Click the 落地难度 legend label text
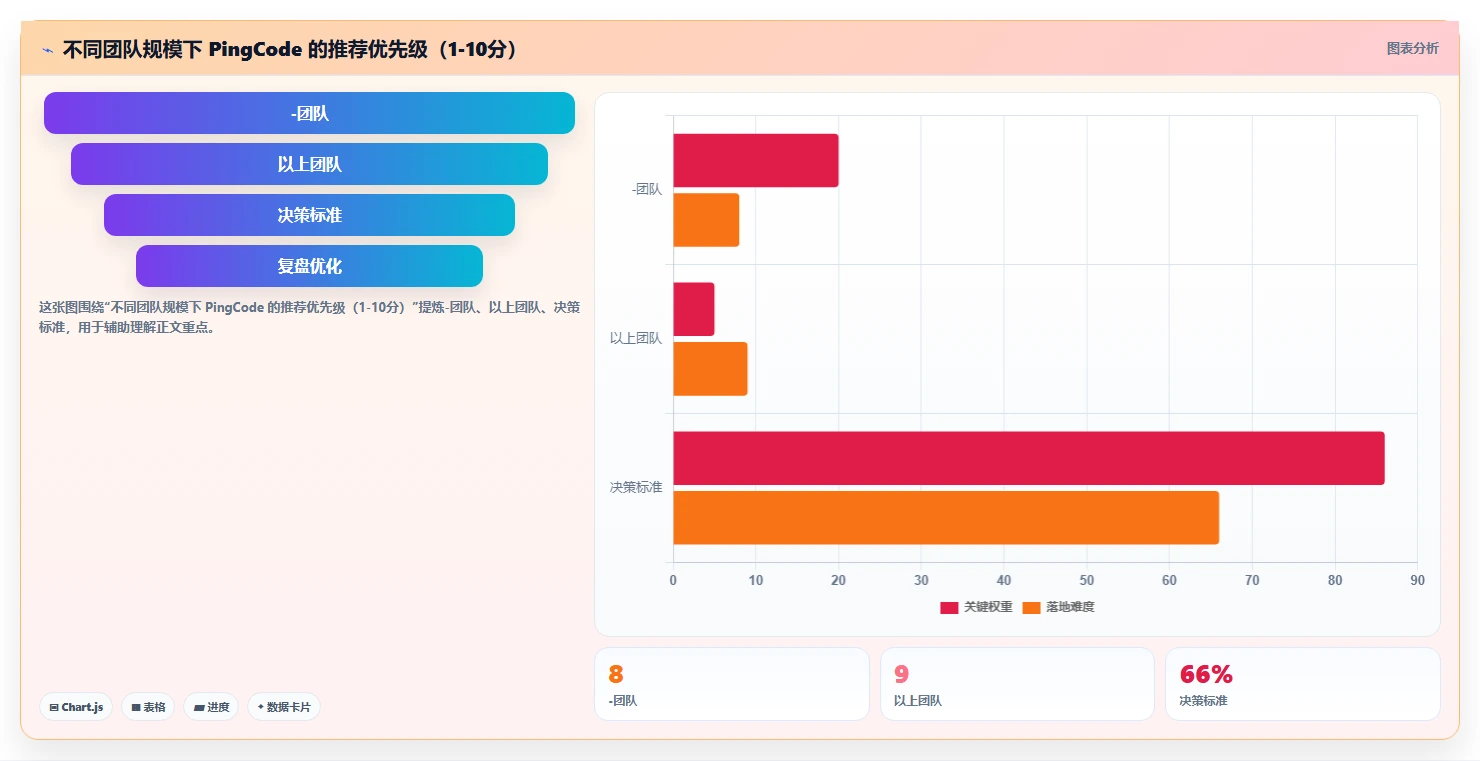 tap(1070, 607)
